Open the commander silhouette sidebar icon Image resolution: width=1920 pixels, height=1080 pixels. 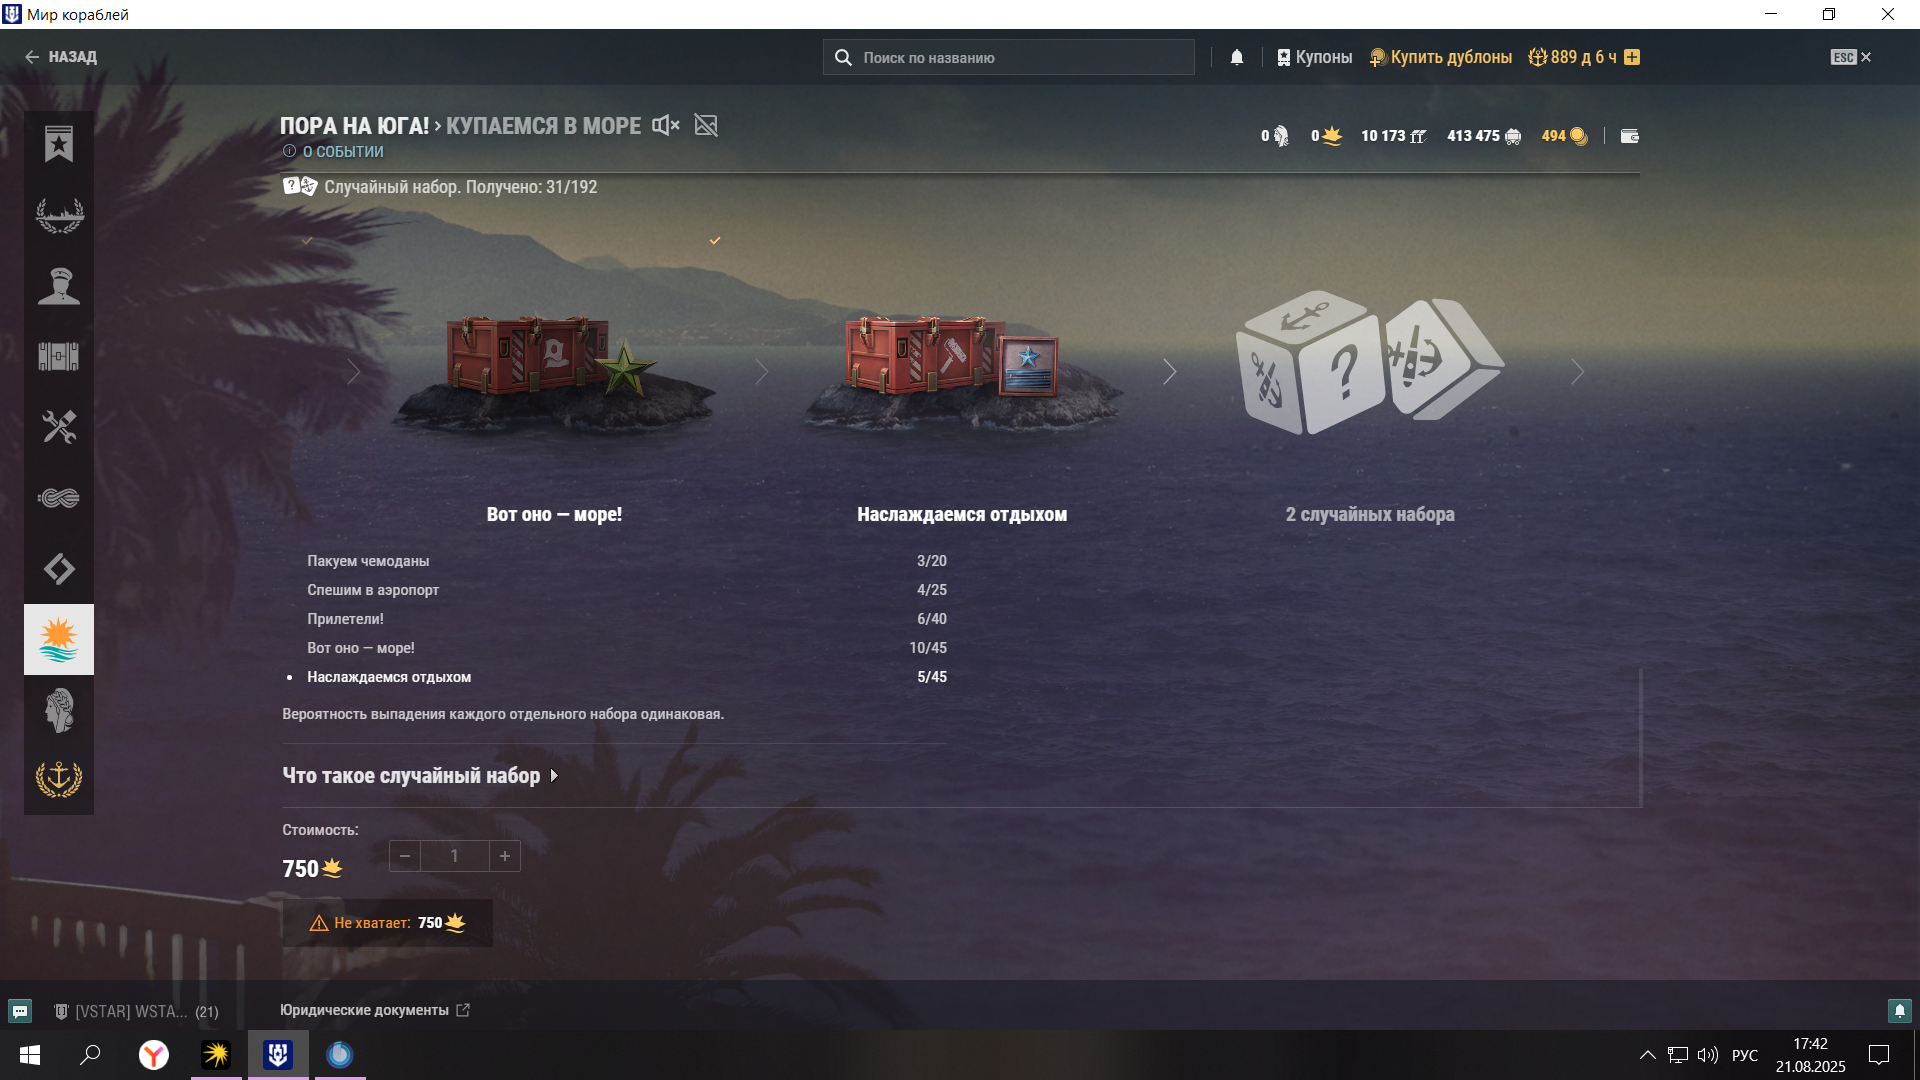(59, 286)
